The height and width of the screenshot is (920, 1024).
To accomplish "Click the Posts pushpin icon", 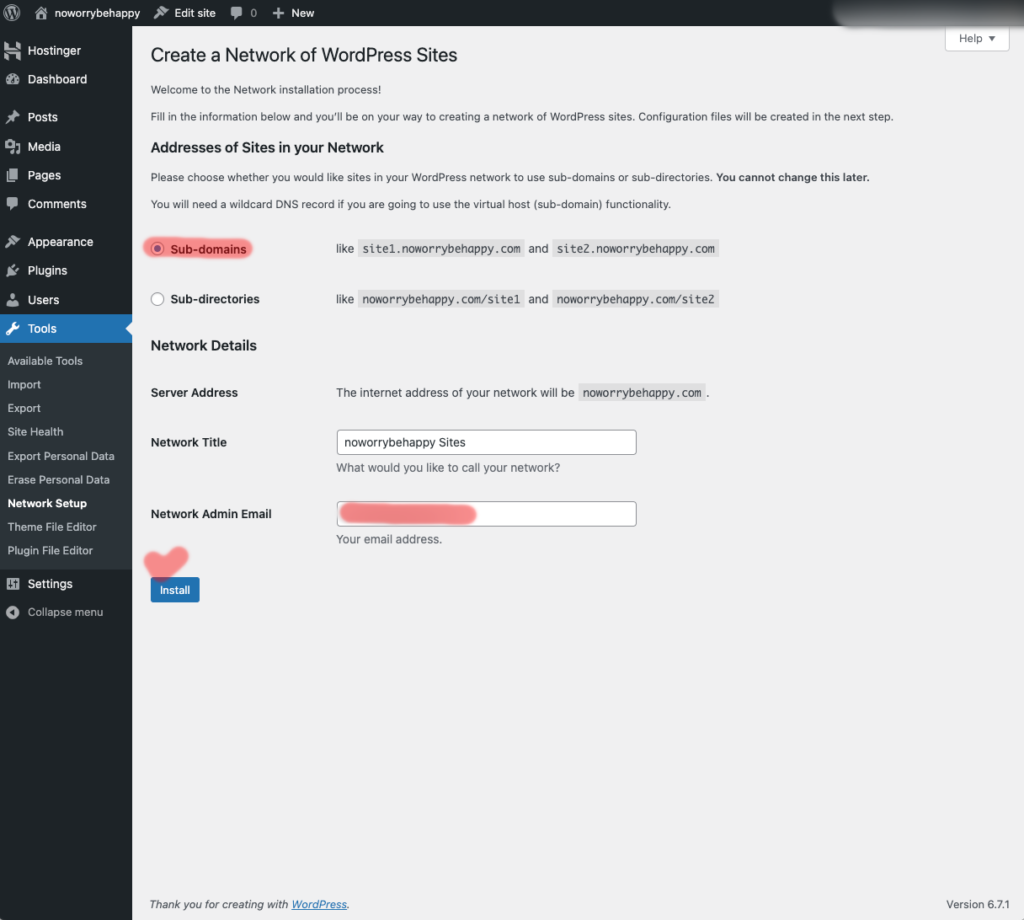I will [12, 117].
